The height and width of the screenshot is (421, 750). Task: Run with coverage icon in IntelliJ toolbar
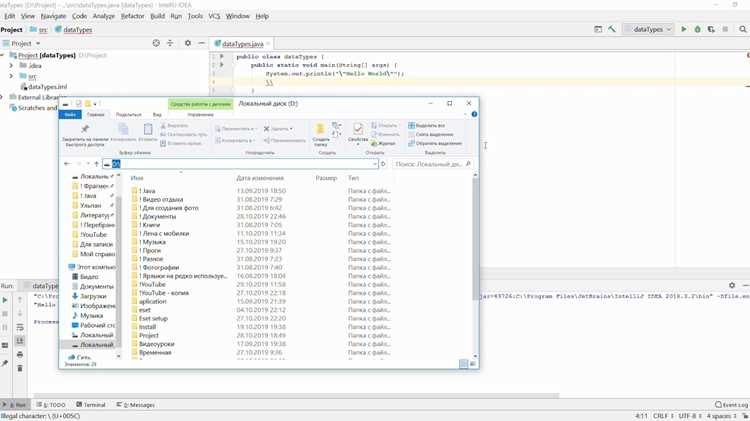click(711, 29)
